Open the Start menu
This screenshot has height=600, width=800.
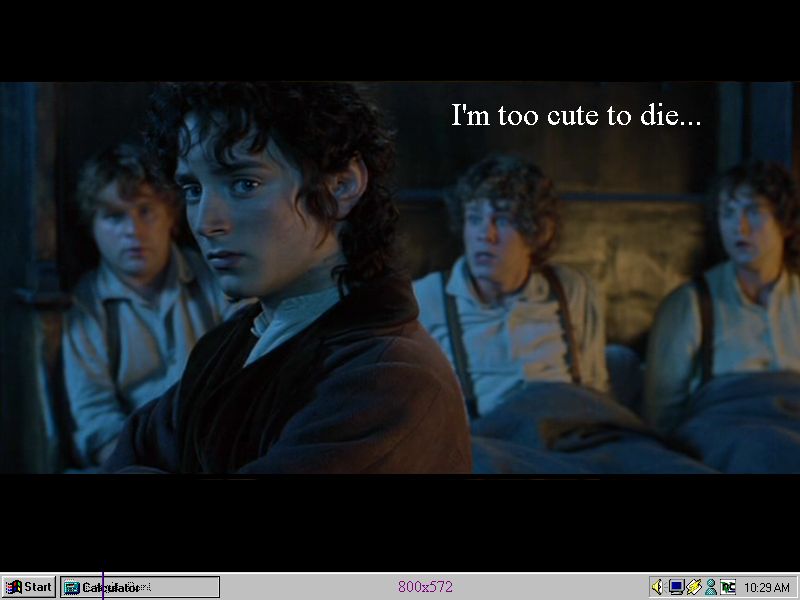pyautogui.click(x=29, y=587)
